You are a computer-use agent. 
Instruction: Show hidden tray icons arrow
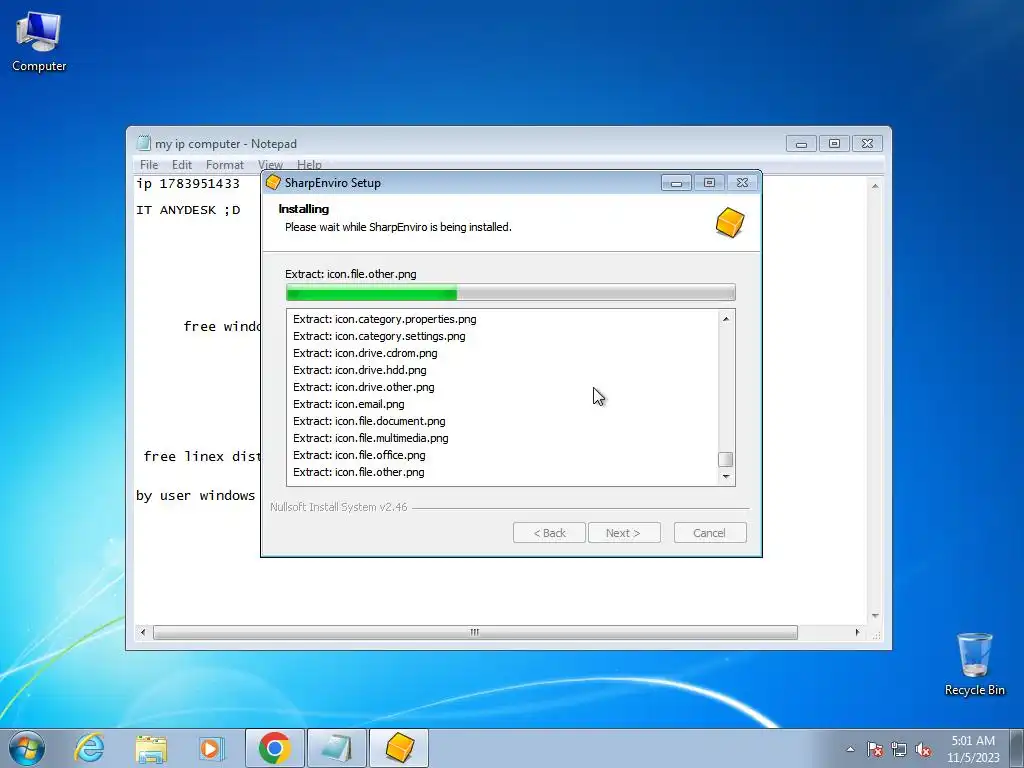(x=850, y=749)
